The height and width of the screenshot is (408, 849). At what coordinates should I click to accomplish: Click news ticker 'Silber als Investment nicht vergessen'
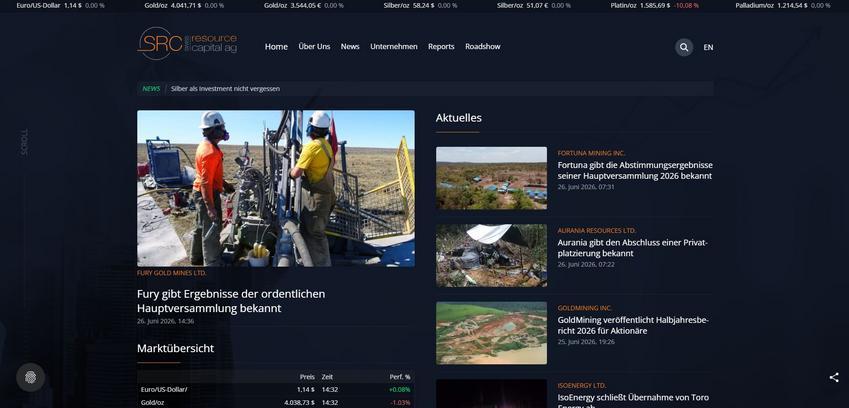click(225, 89)
